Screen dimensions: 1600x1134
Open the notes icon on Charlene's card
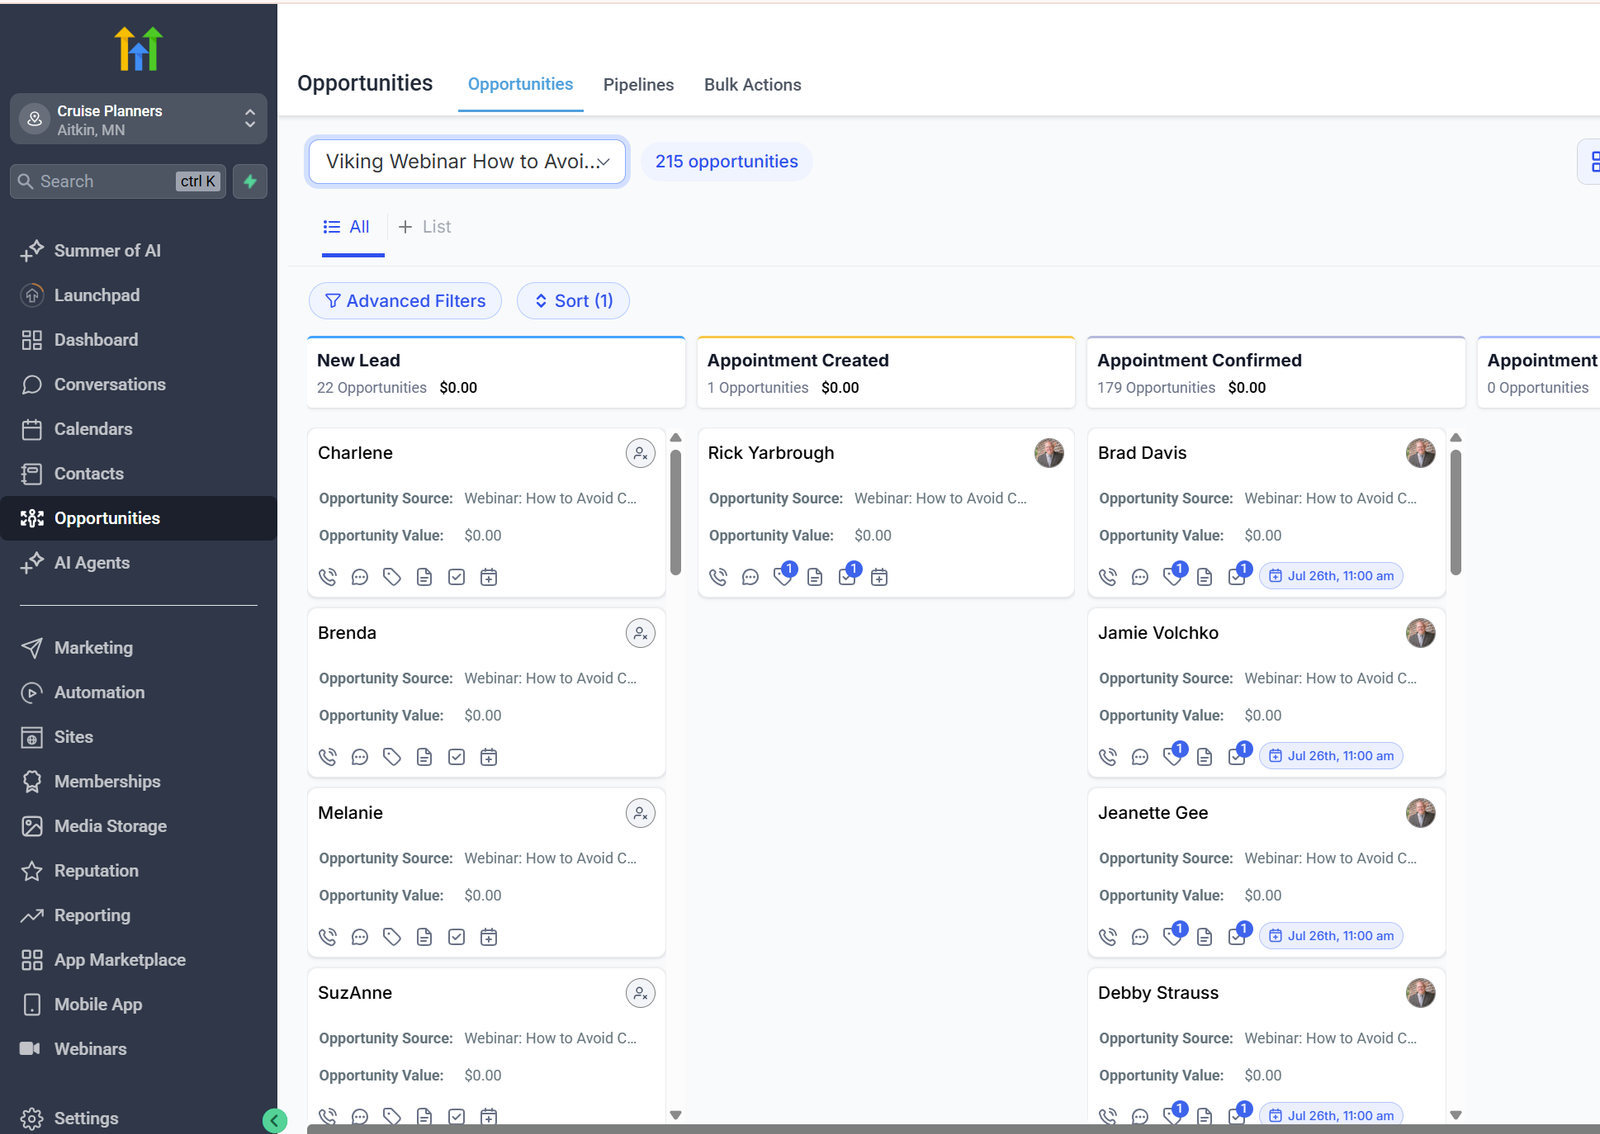point(424,577)
